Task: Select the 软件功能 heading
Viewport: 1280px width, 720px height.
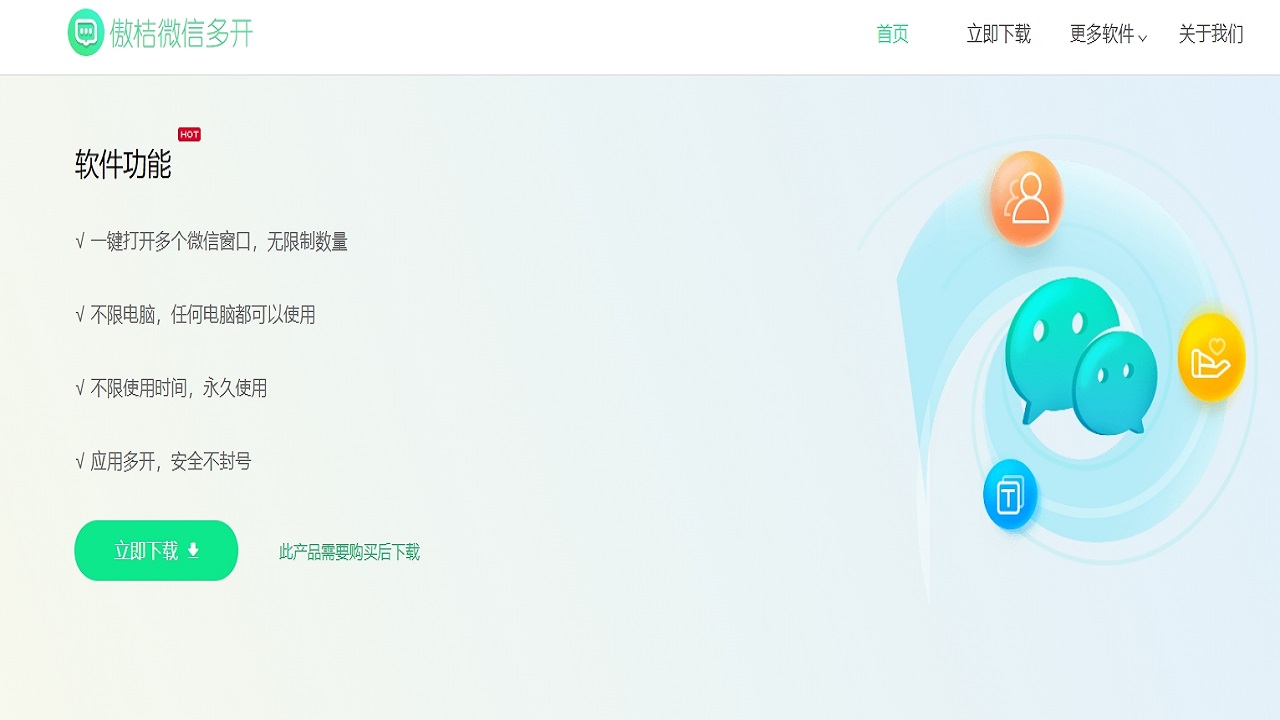Action: pyautogui.click(x=123, y=164)
